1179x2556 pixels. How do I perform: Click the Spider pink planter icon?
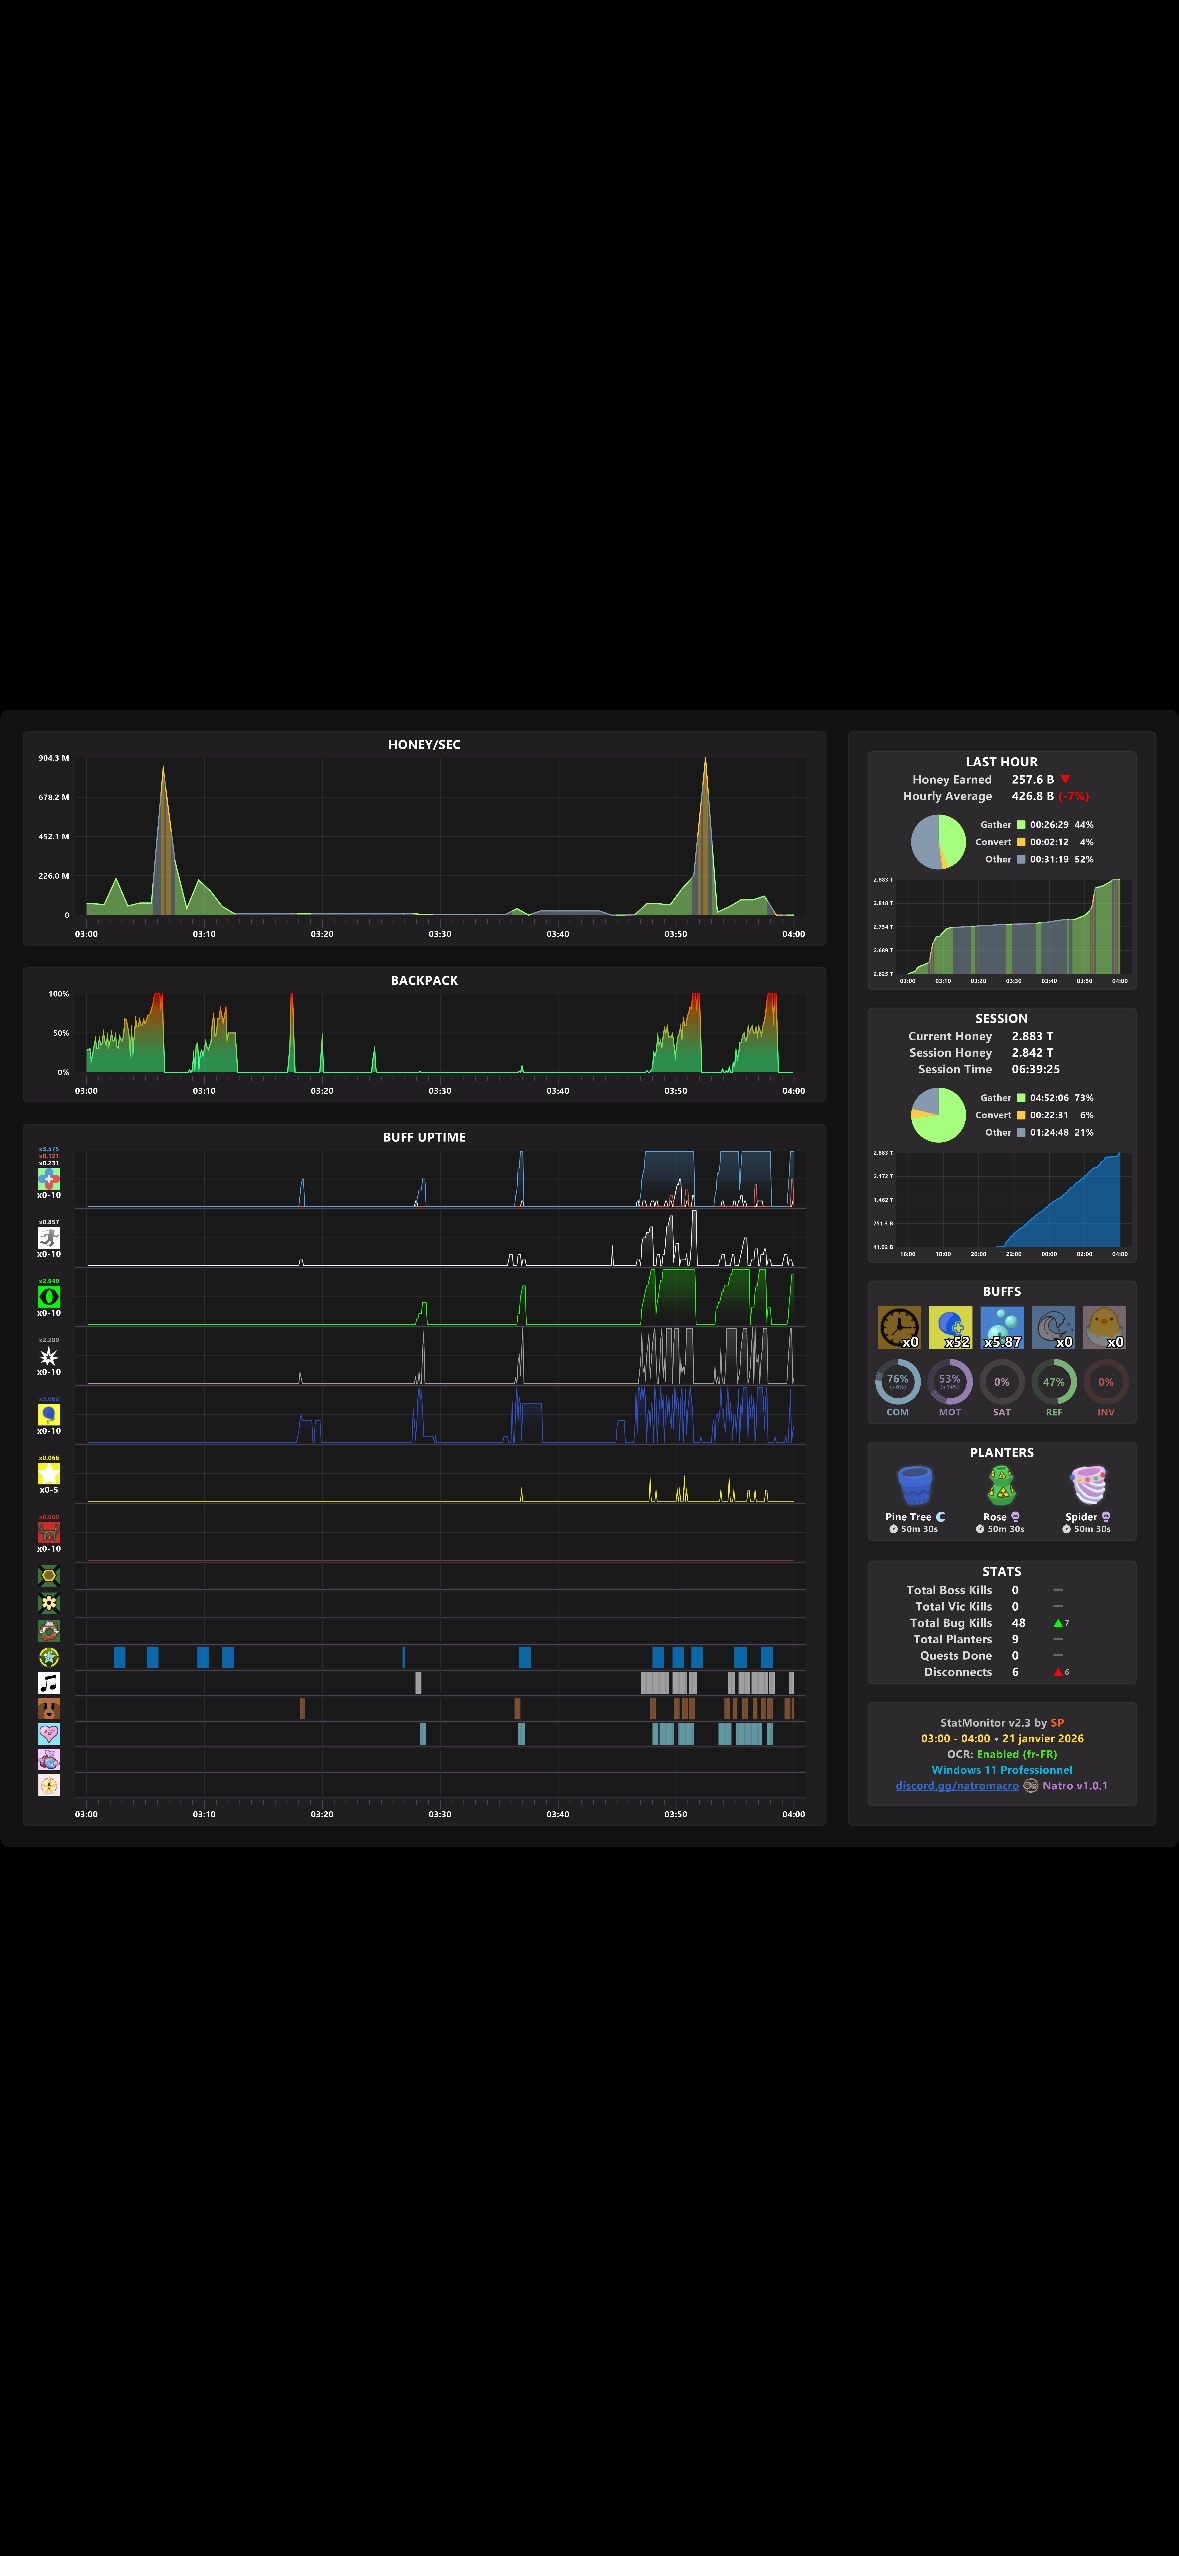pos(1088,1486)
